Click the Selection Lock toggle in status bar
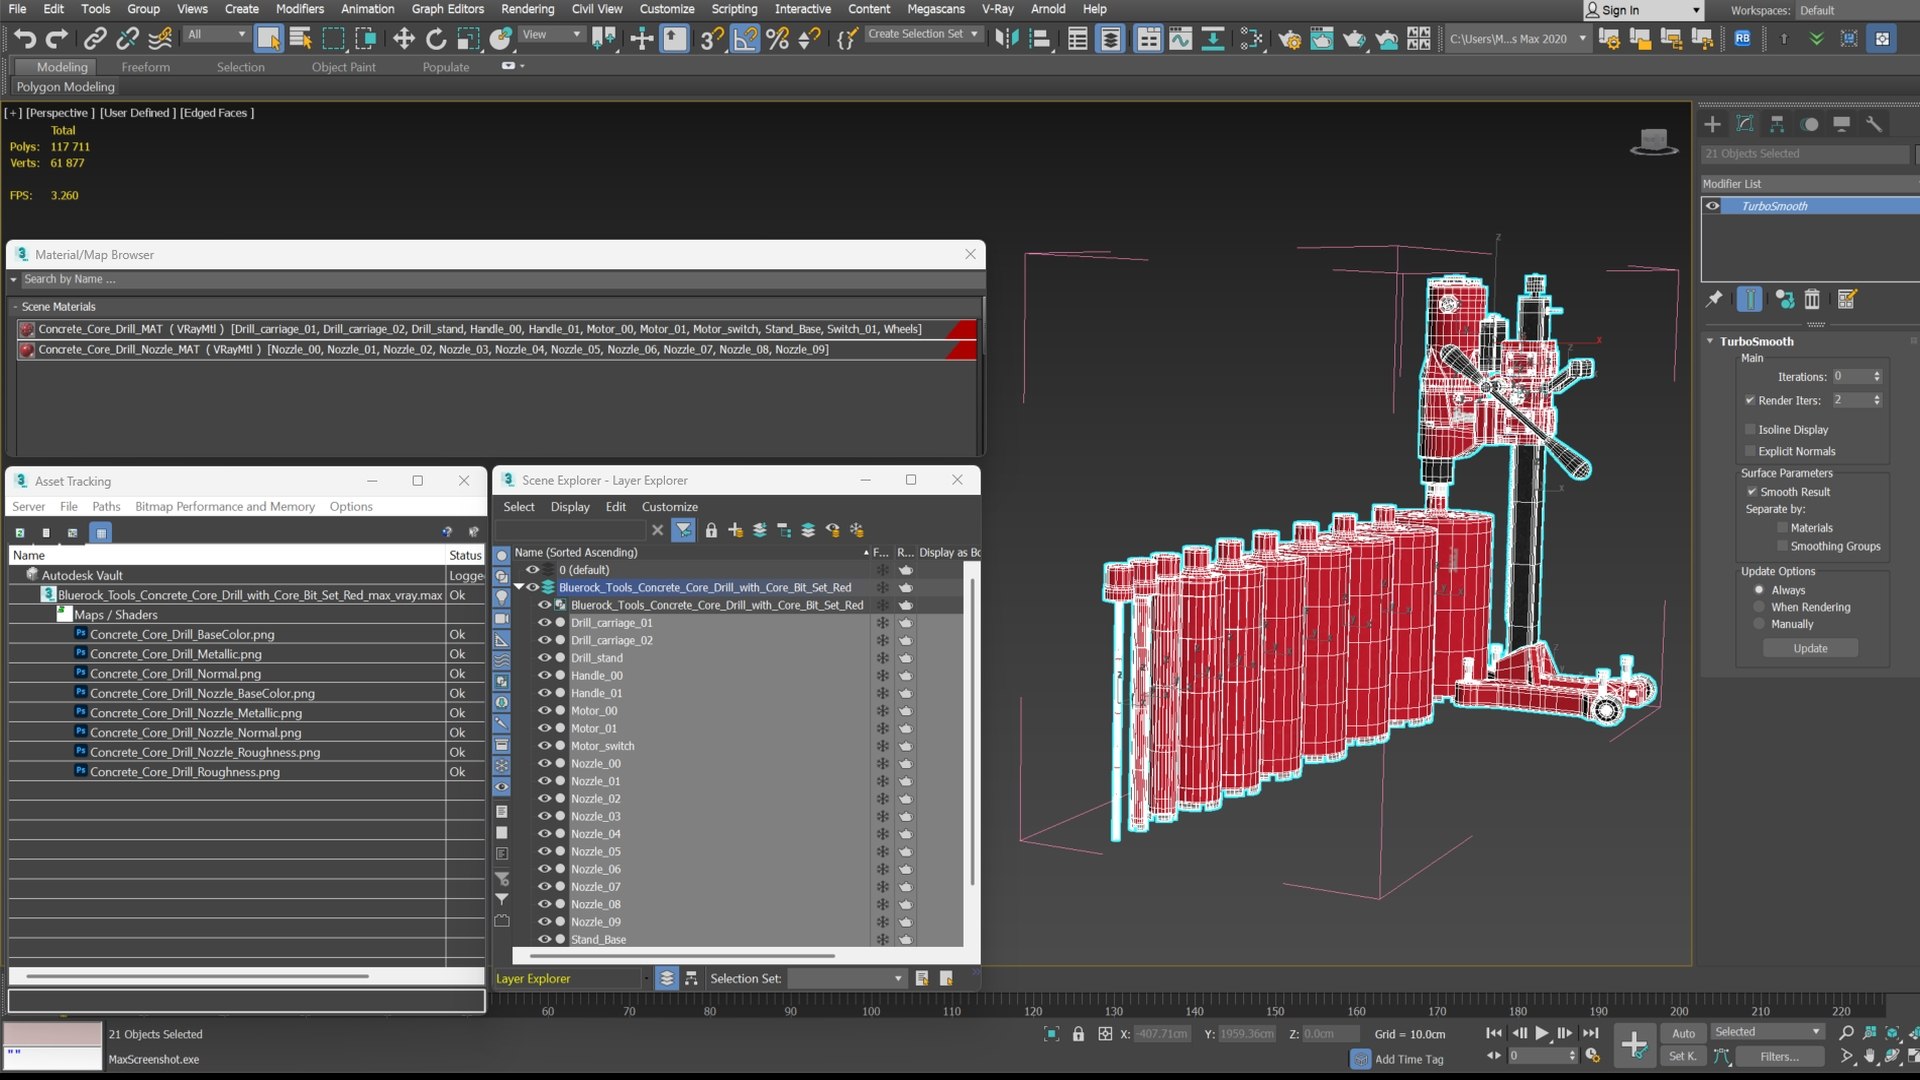This screenshot has height=1080, width=1920. [1078, 1034]
